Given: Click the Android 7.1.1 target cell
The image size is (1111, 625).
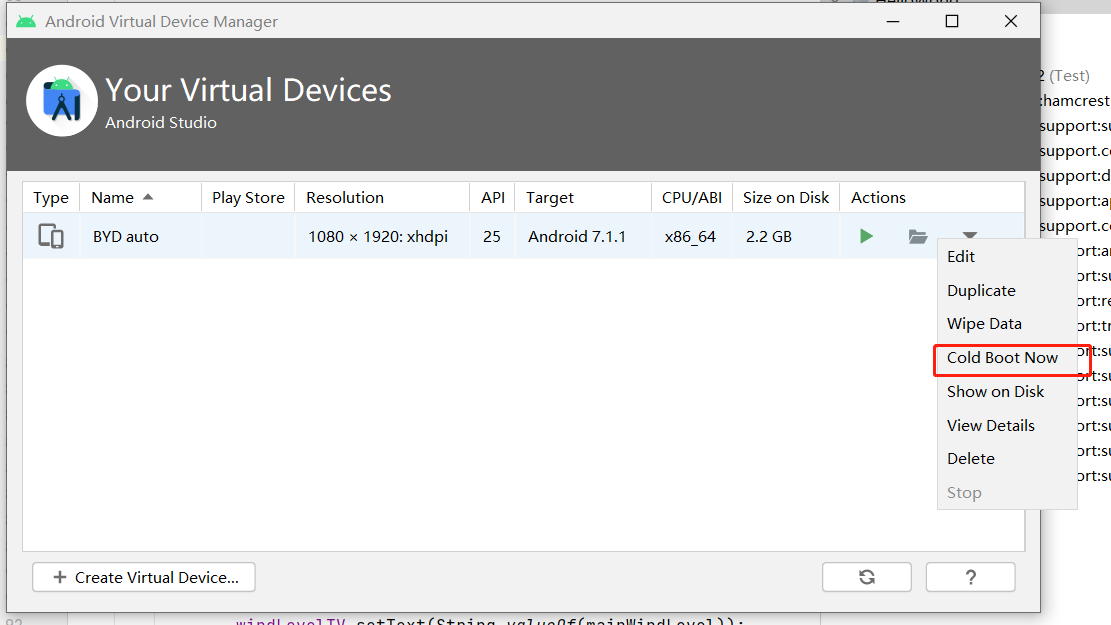Looking at the screenshot, I should tap(577, 237).
